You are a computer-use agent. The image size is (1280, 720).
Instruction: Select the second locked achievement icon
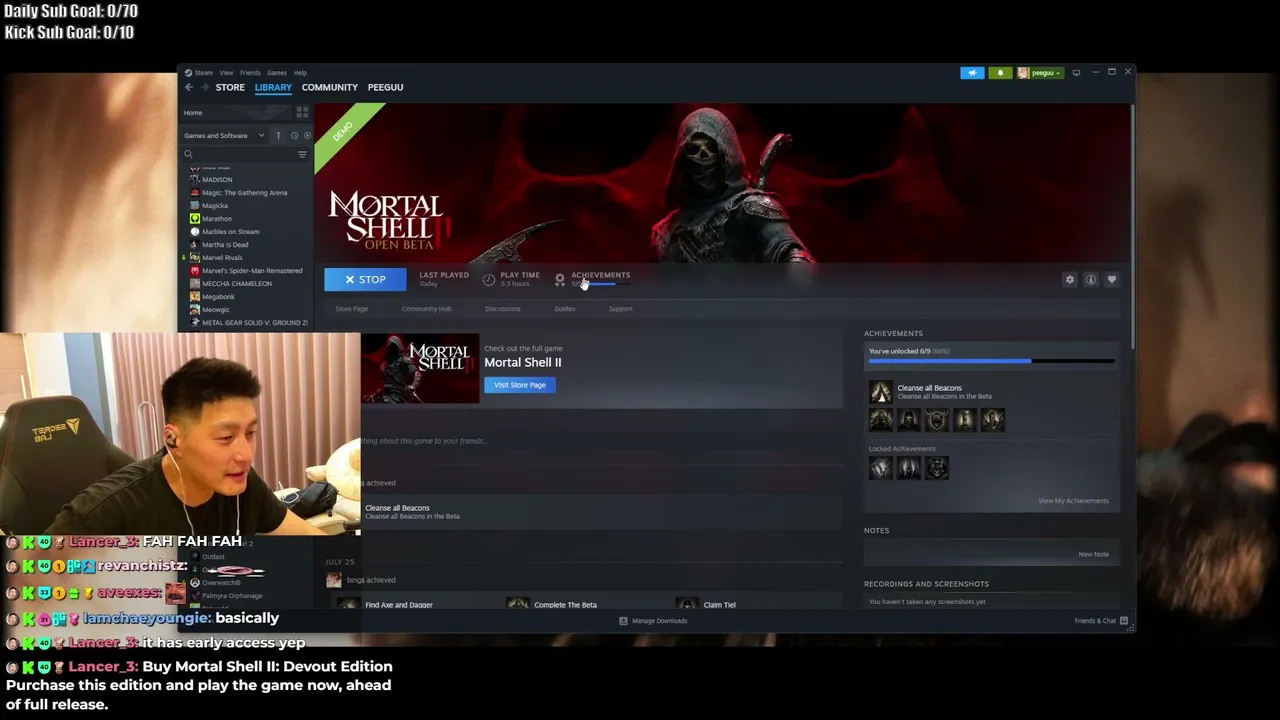point(908,468)
